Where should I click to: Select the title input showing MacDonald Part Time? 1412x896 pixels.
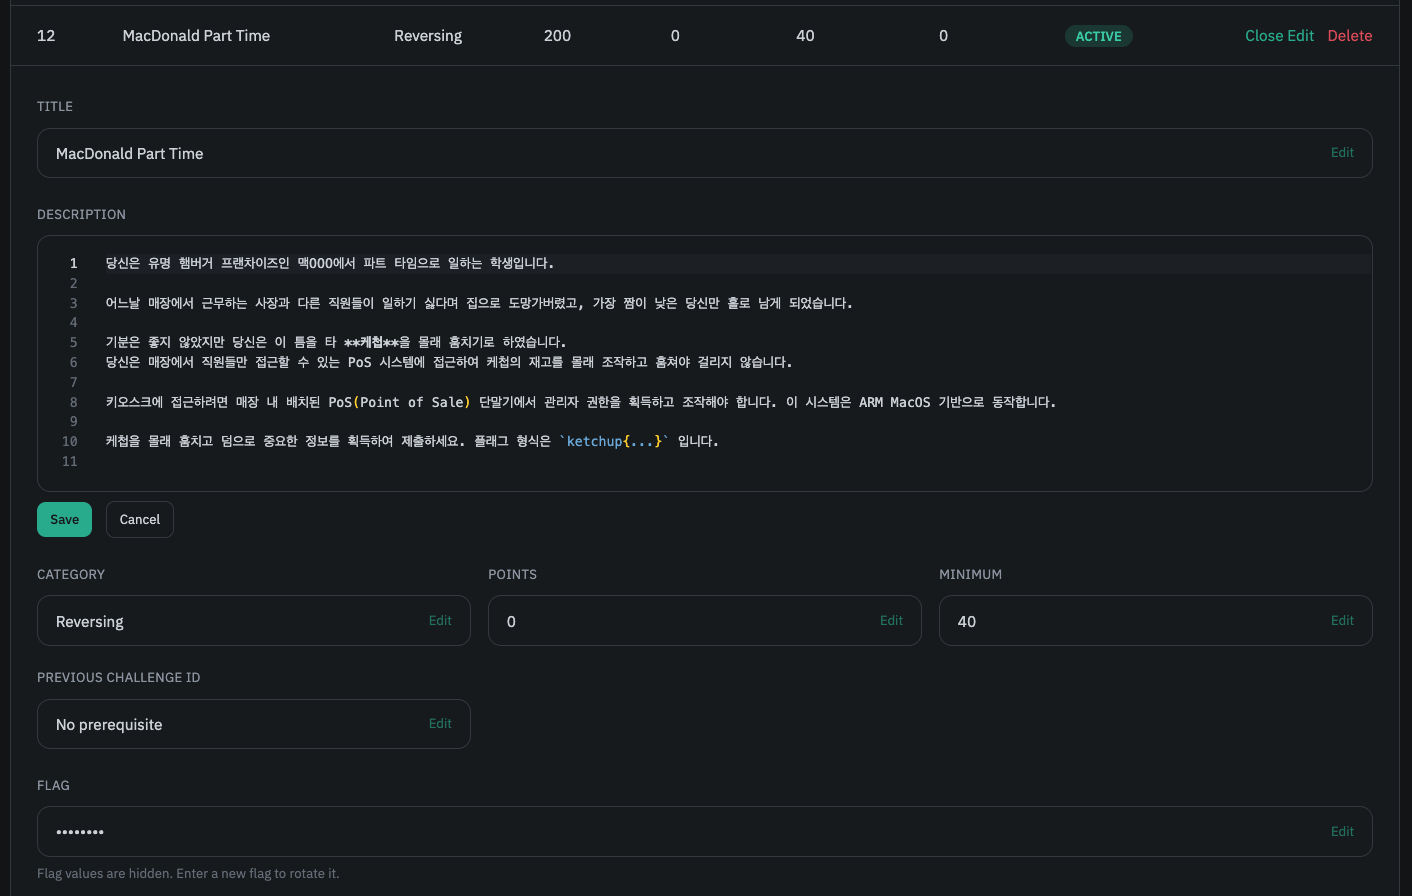coord(400,153)
